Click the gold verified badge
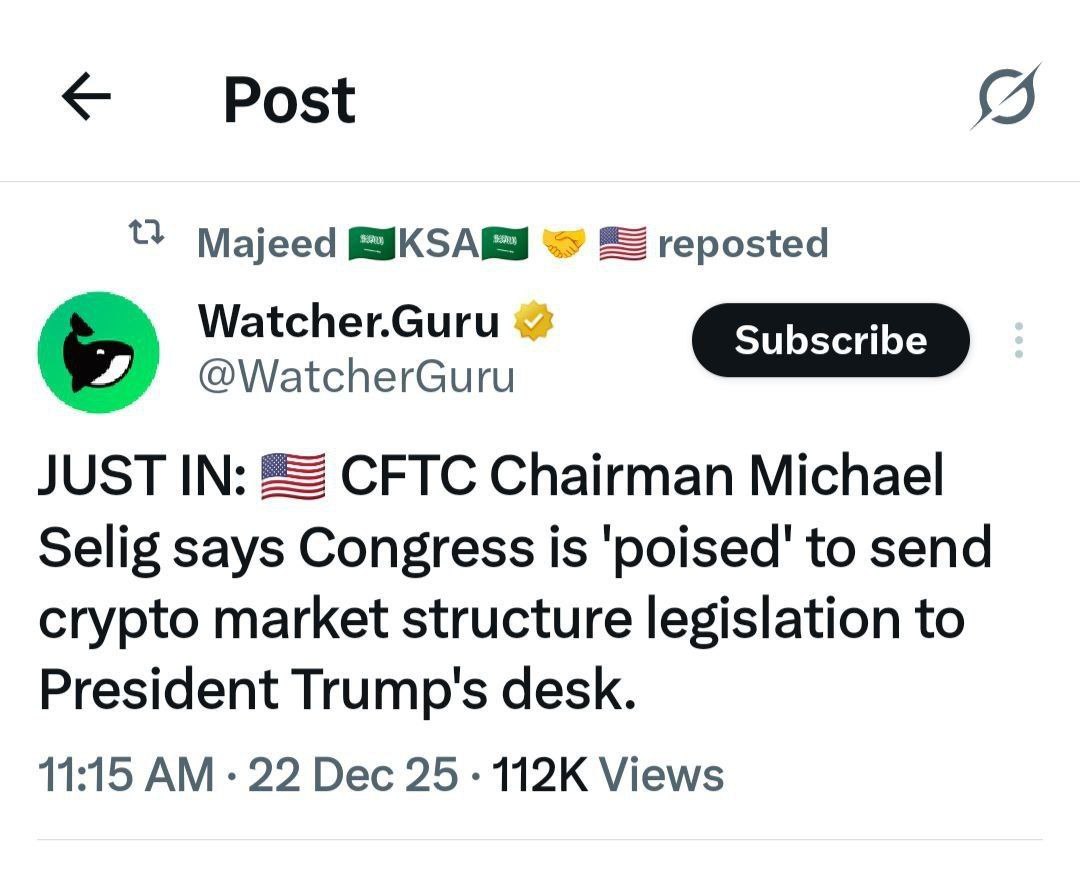This screenshot has width=1080, height=878. [x=534, y=322]
